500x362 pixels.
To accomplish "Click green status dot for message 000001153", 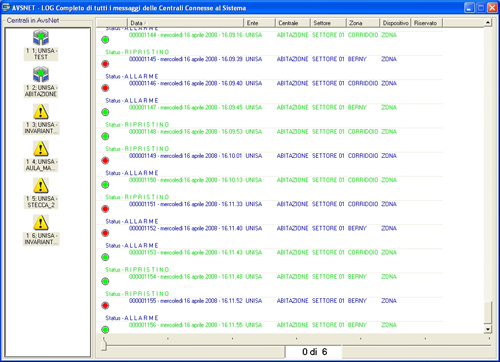I will tap(105, 257).
